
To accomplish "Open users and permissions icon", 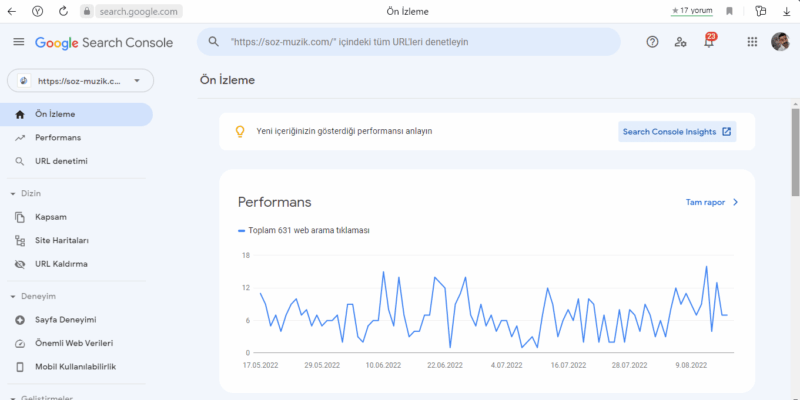I will coord(681,42).
